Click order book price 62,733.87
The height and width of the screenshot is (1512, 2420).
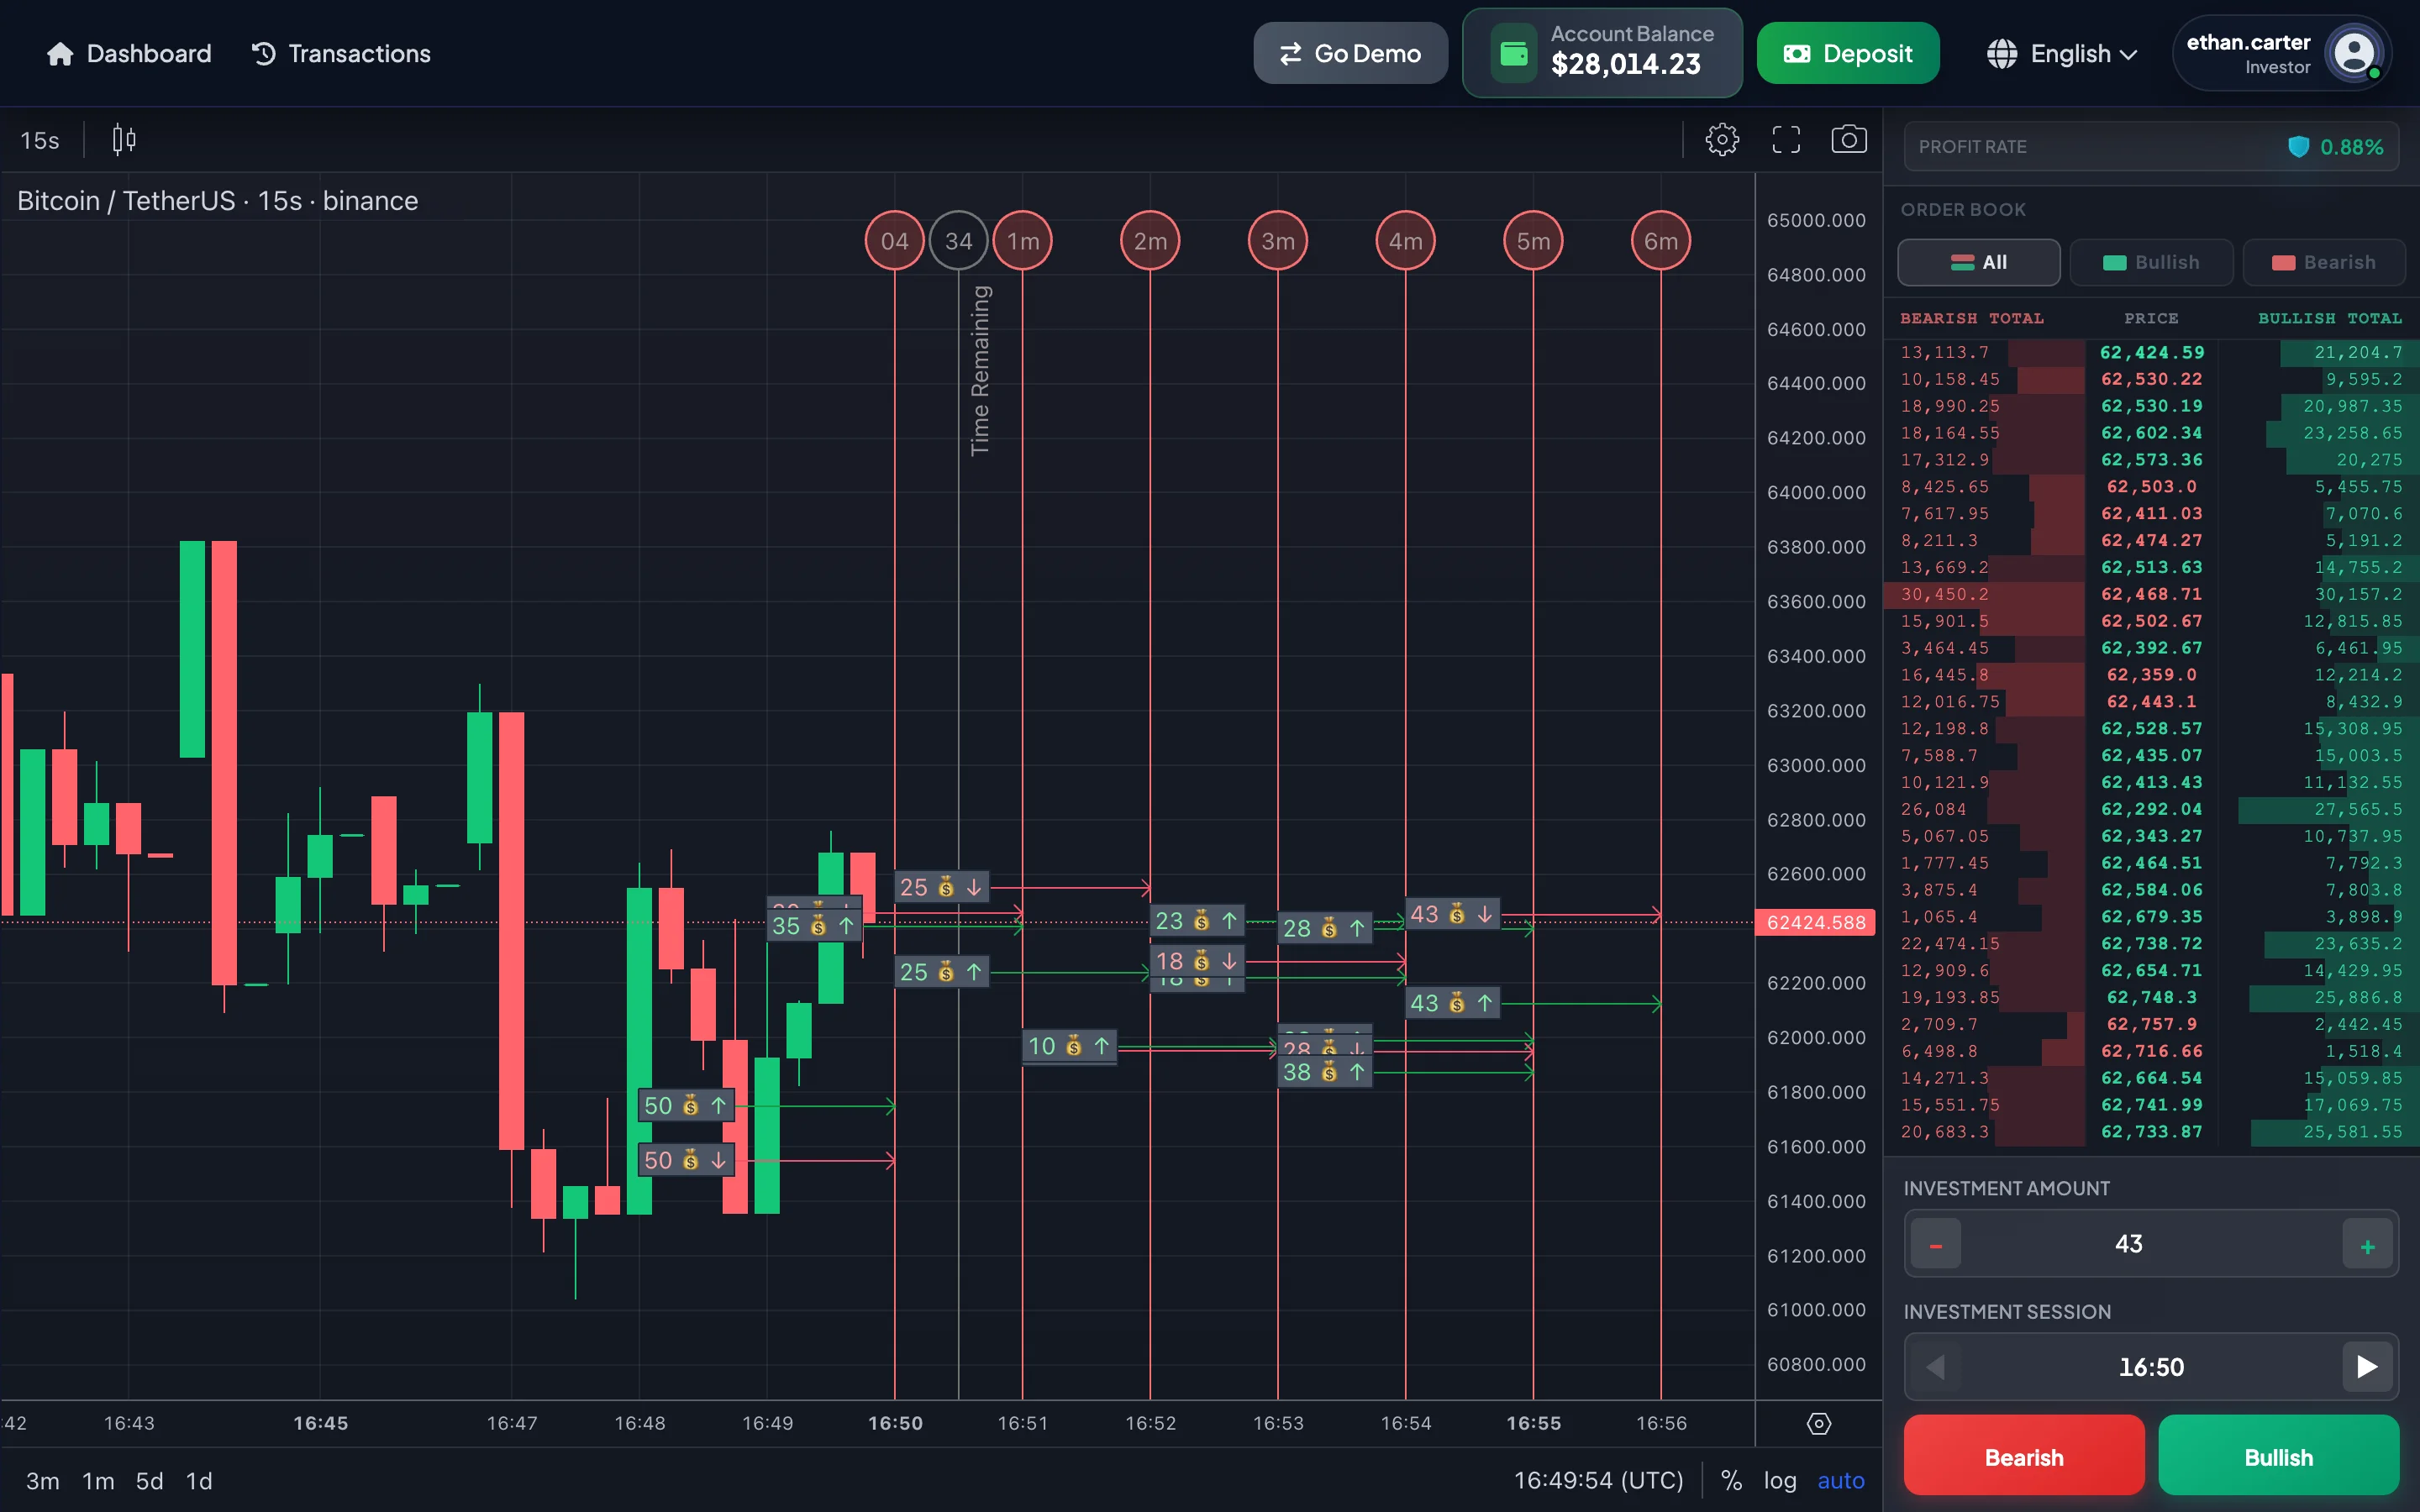pos(2151,1132)
